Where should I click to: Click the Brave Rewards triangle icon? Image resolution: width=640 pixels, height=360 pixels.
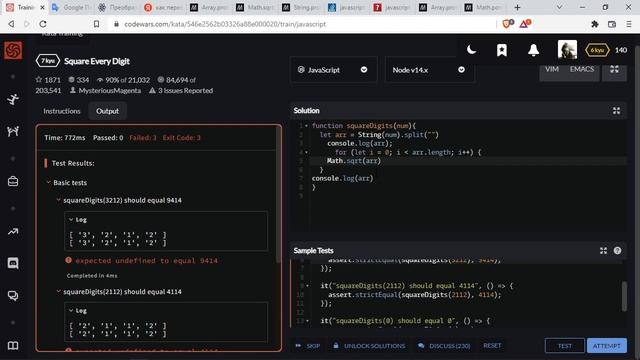pos(525,24)
